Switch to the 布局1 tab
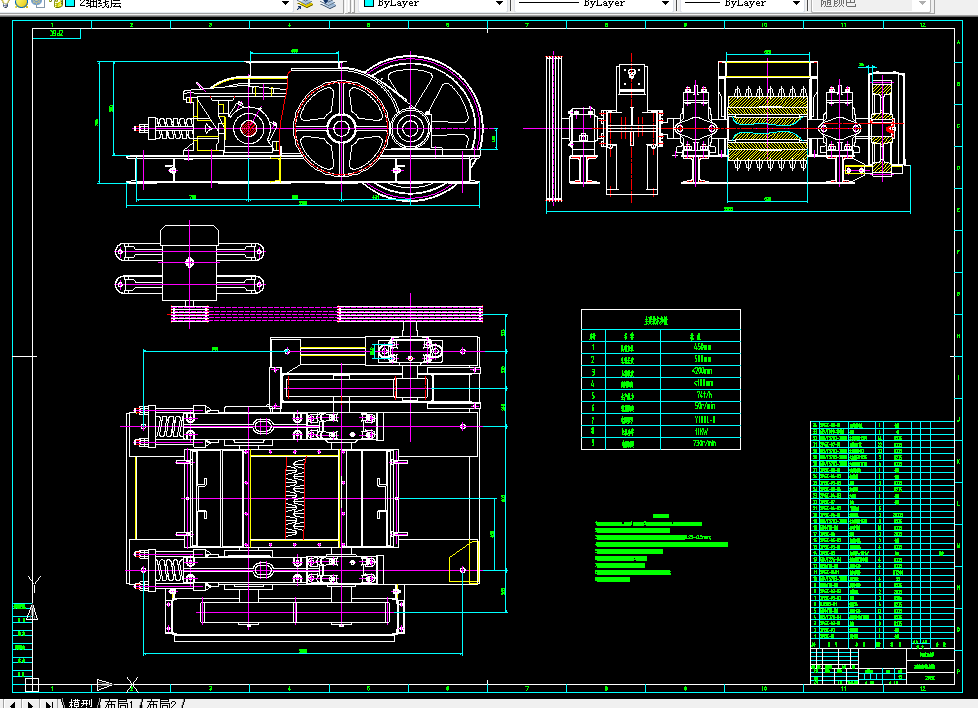Viewport: 978px width, 708px height. (119, 703)
